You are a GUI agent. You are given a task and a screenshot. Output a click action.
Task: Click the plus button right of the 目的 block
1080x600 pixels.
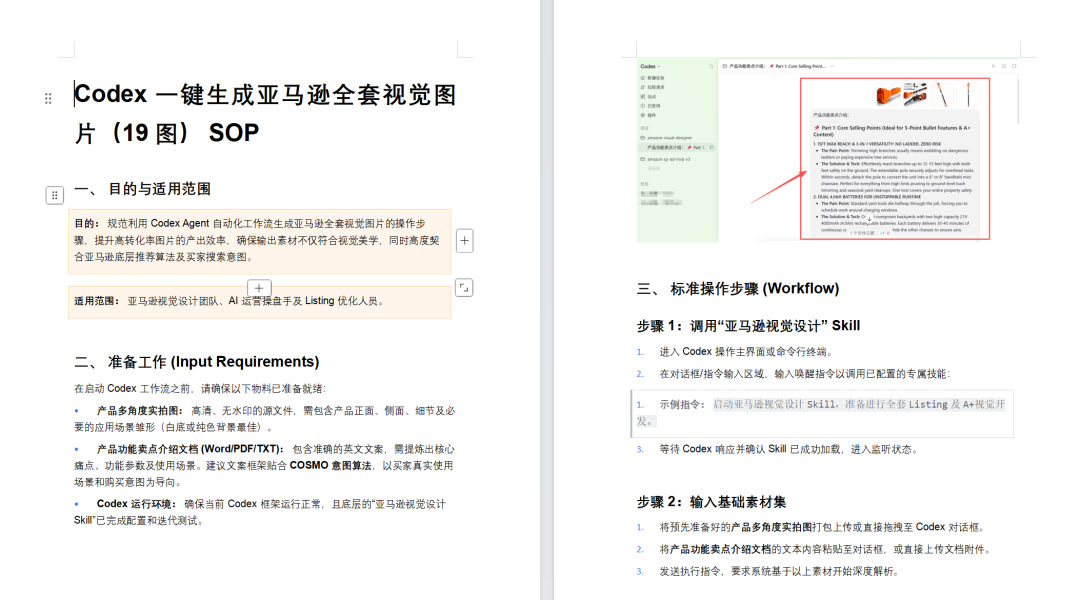tap(465, 241)
